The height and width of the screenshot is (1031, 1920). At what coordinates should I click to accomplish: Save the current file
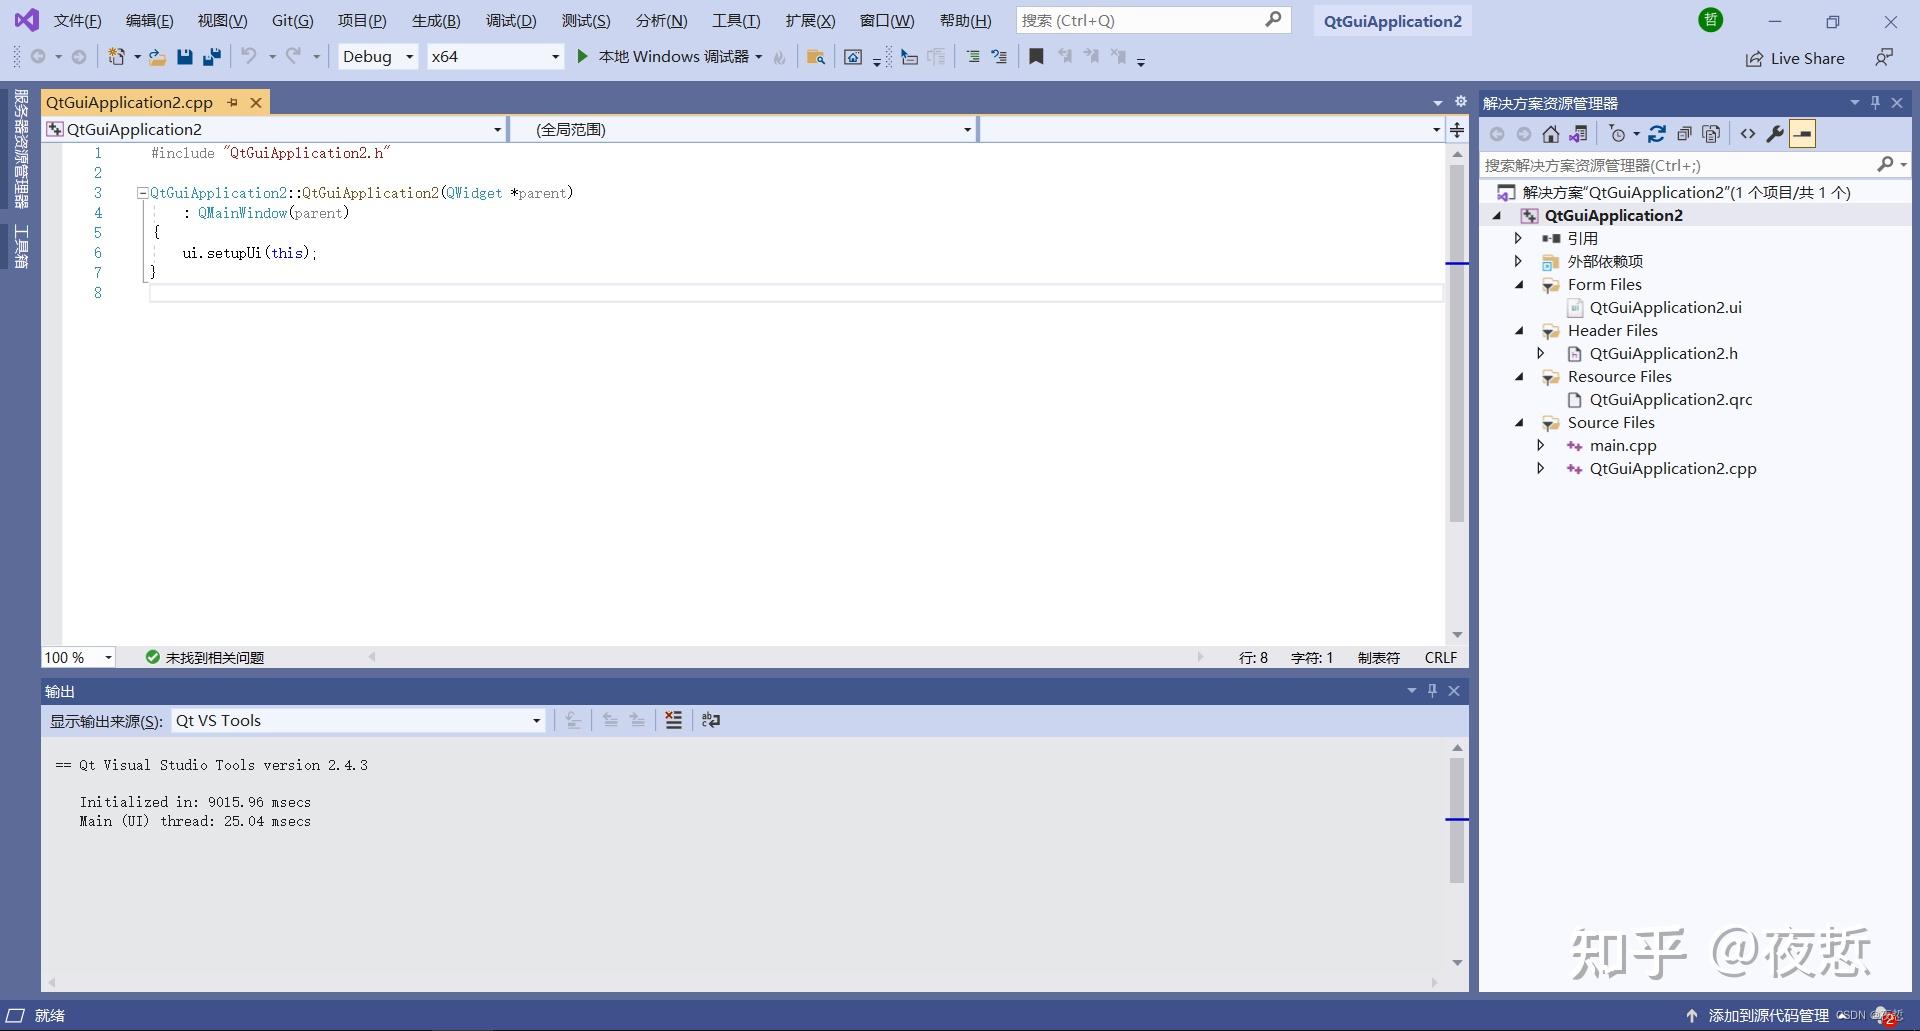(x=184, y=57)
